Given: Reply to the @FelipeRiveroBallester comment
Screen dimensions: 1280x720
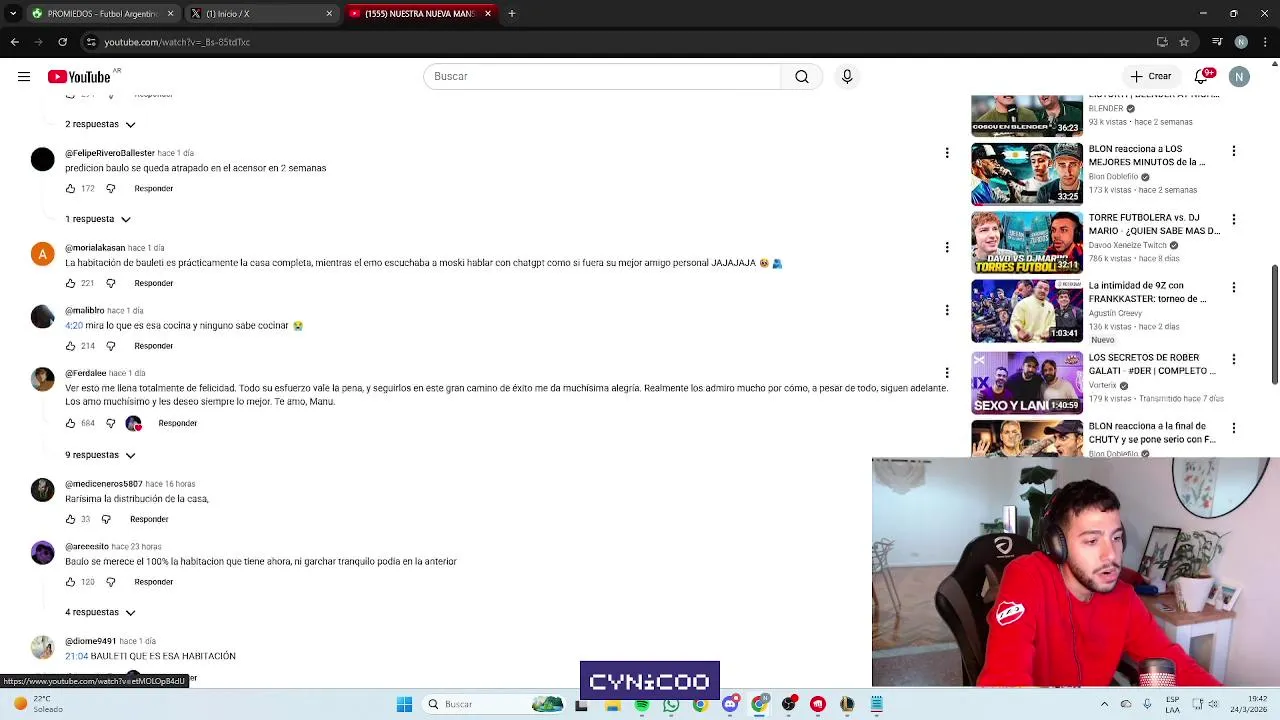Looking at the screenshot, I should tap(153, 189).
